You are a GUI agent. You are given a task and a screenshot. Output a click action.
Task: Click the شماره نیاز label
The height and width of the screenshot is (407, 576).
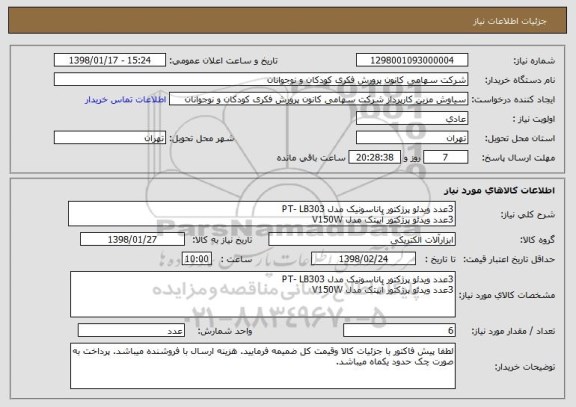tap(534, 61)
